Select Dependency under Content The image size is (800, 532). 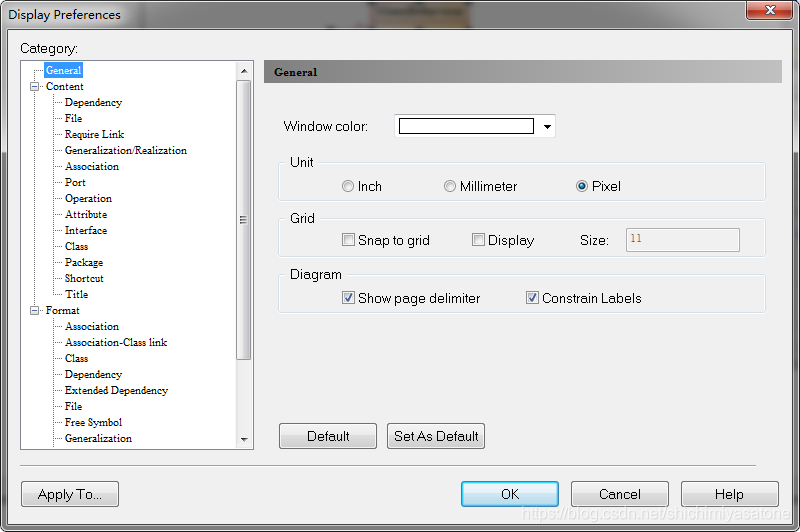(x=93, y=103)
